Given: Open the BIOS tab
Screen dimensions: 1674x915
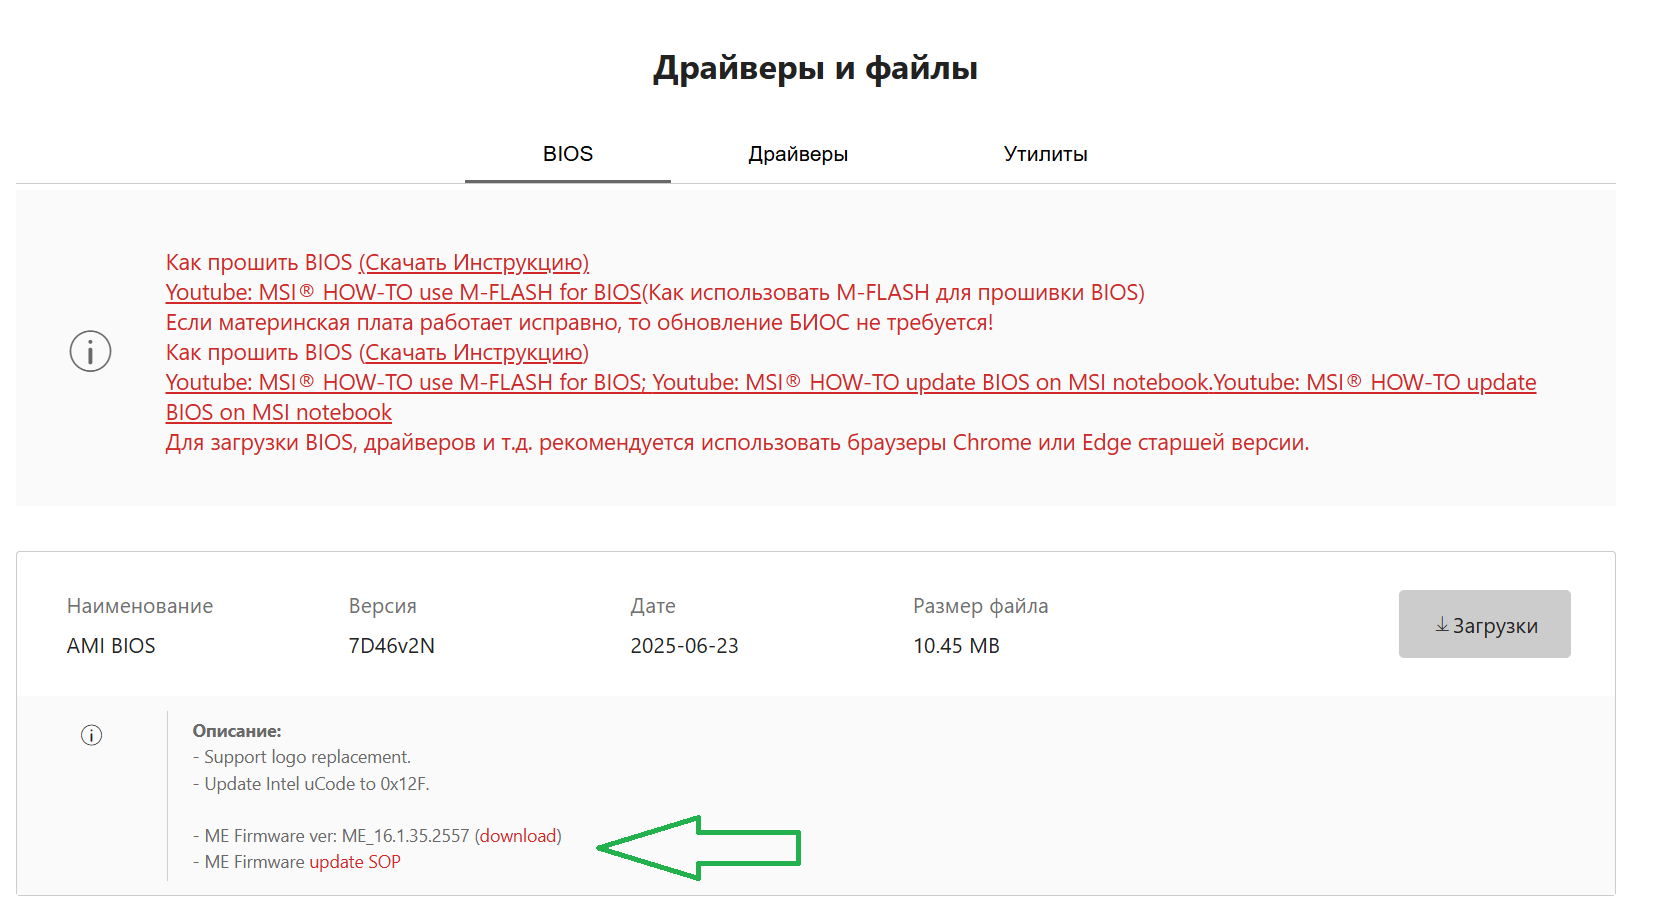Looking at the screenshot, I should (568, 154).
